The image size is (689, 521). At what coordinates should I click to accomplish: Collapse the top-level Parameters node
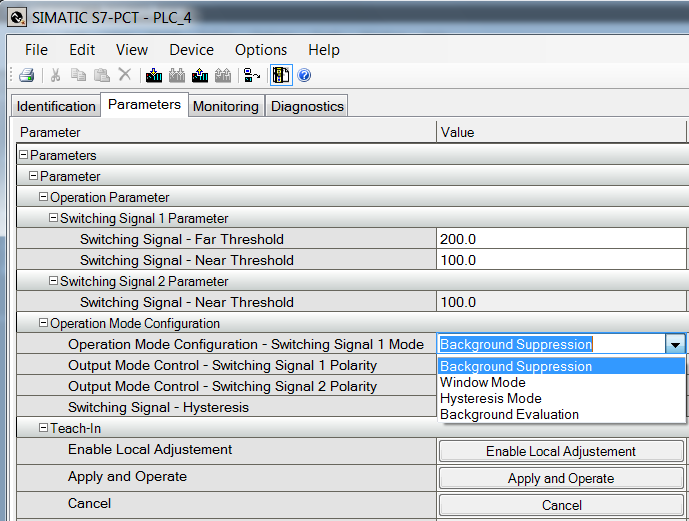tap(24, 154)
